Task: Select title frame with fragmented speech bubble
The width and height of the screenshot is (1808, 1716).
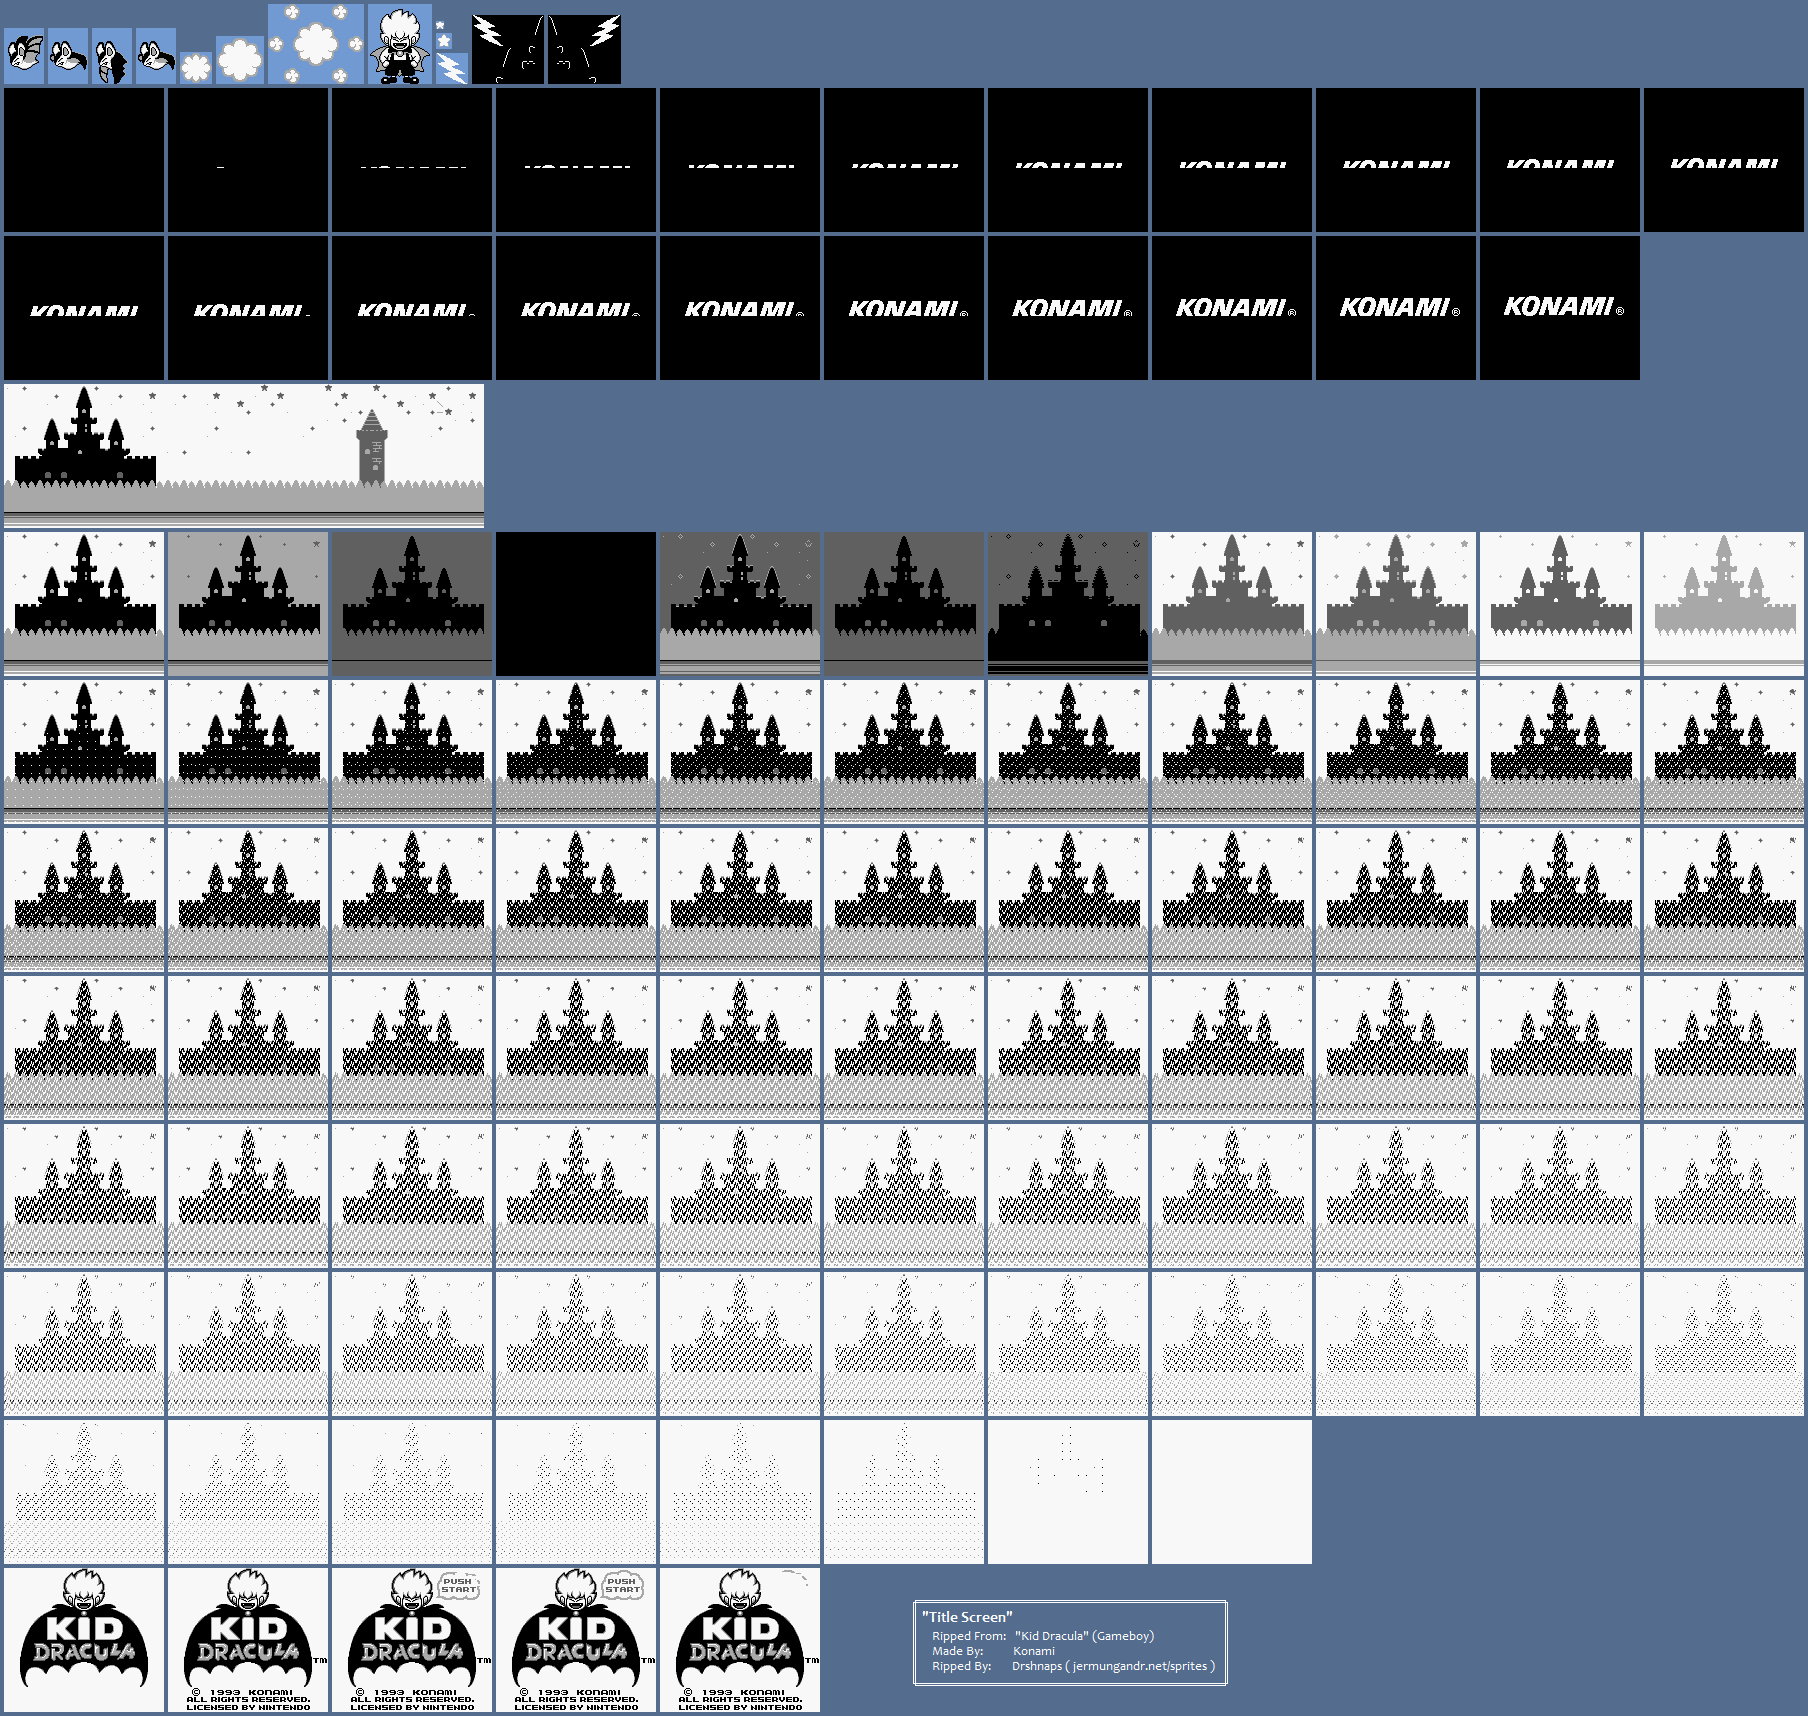Action: [x=740, y=1640]
